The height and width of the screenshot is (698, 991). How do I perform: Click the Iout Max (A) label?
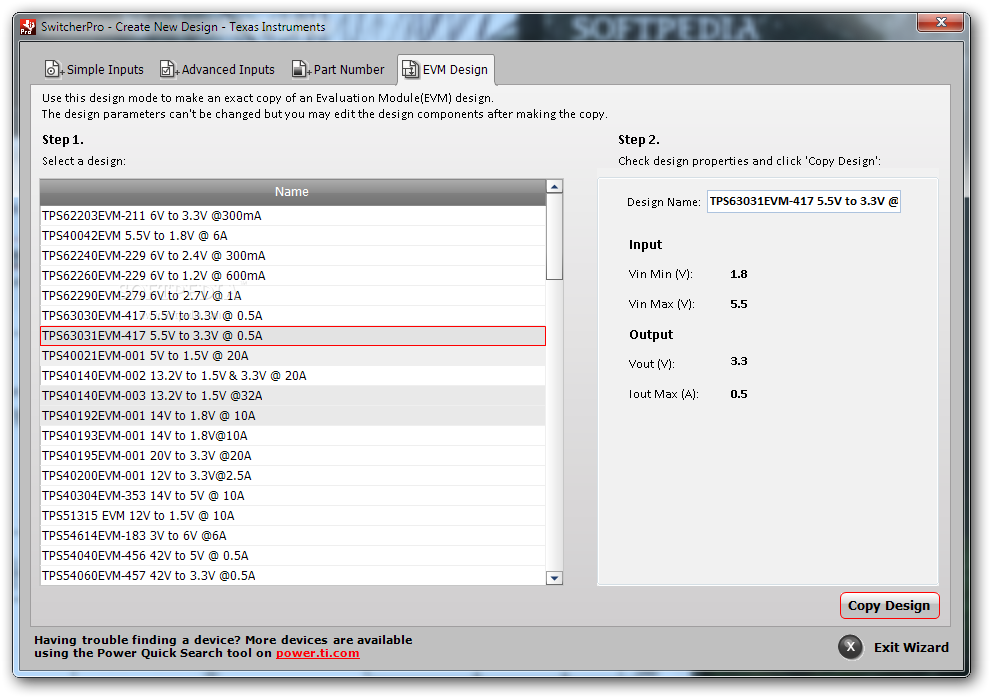coord(663,394)
